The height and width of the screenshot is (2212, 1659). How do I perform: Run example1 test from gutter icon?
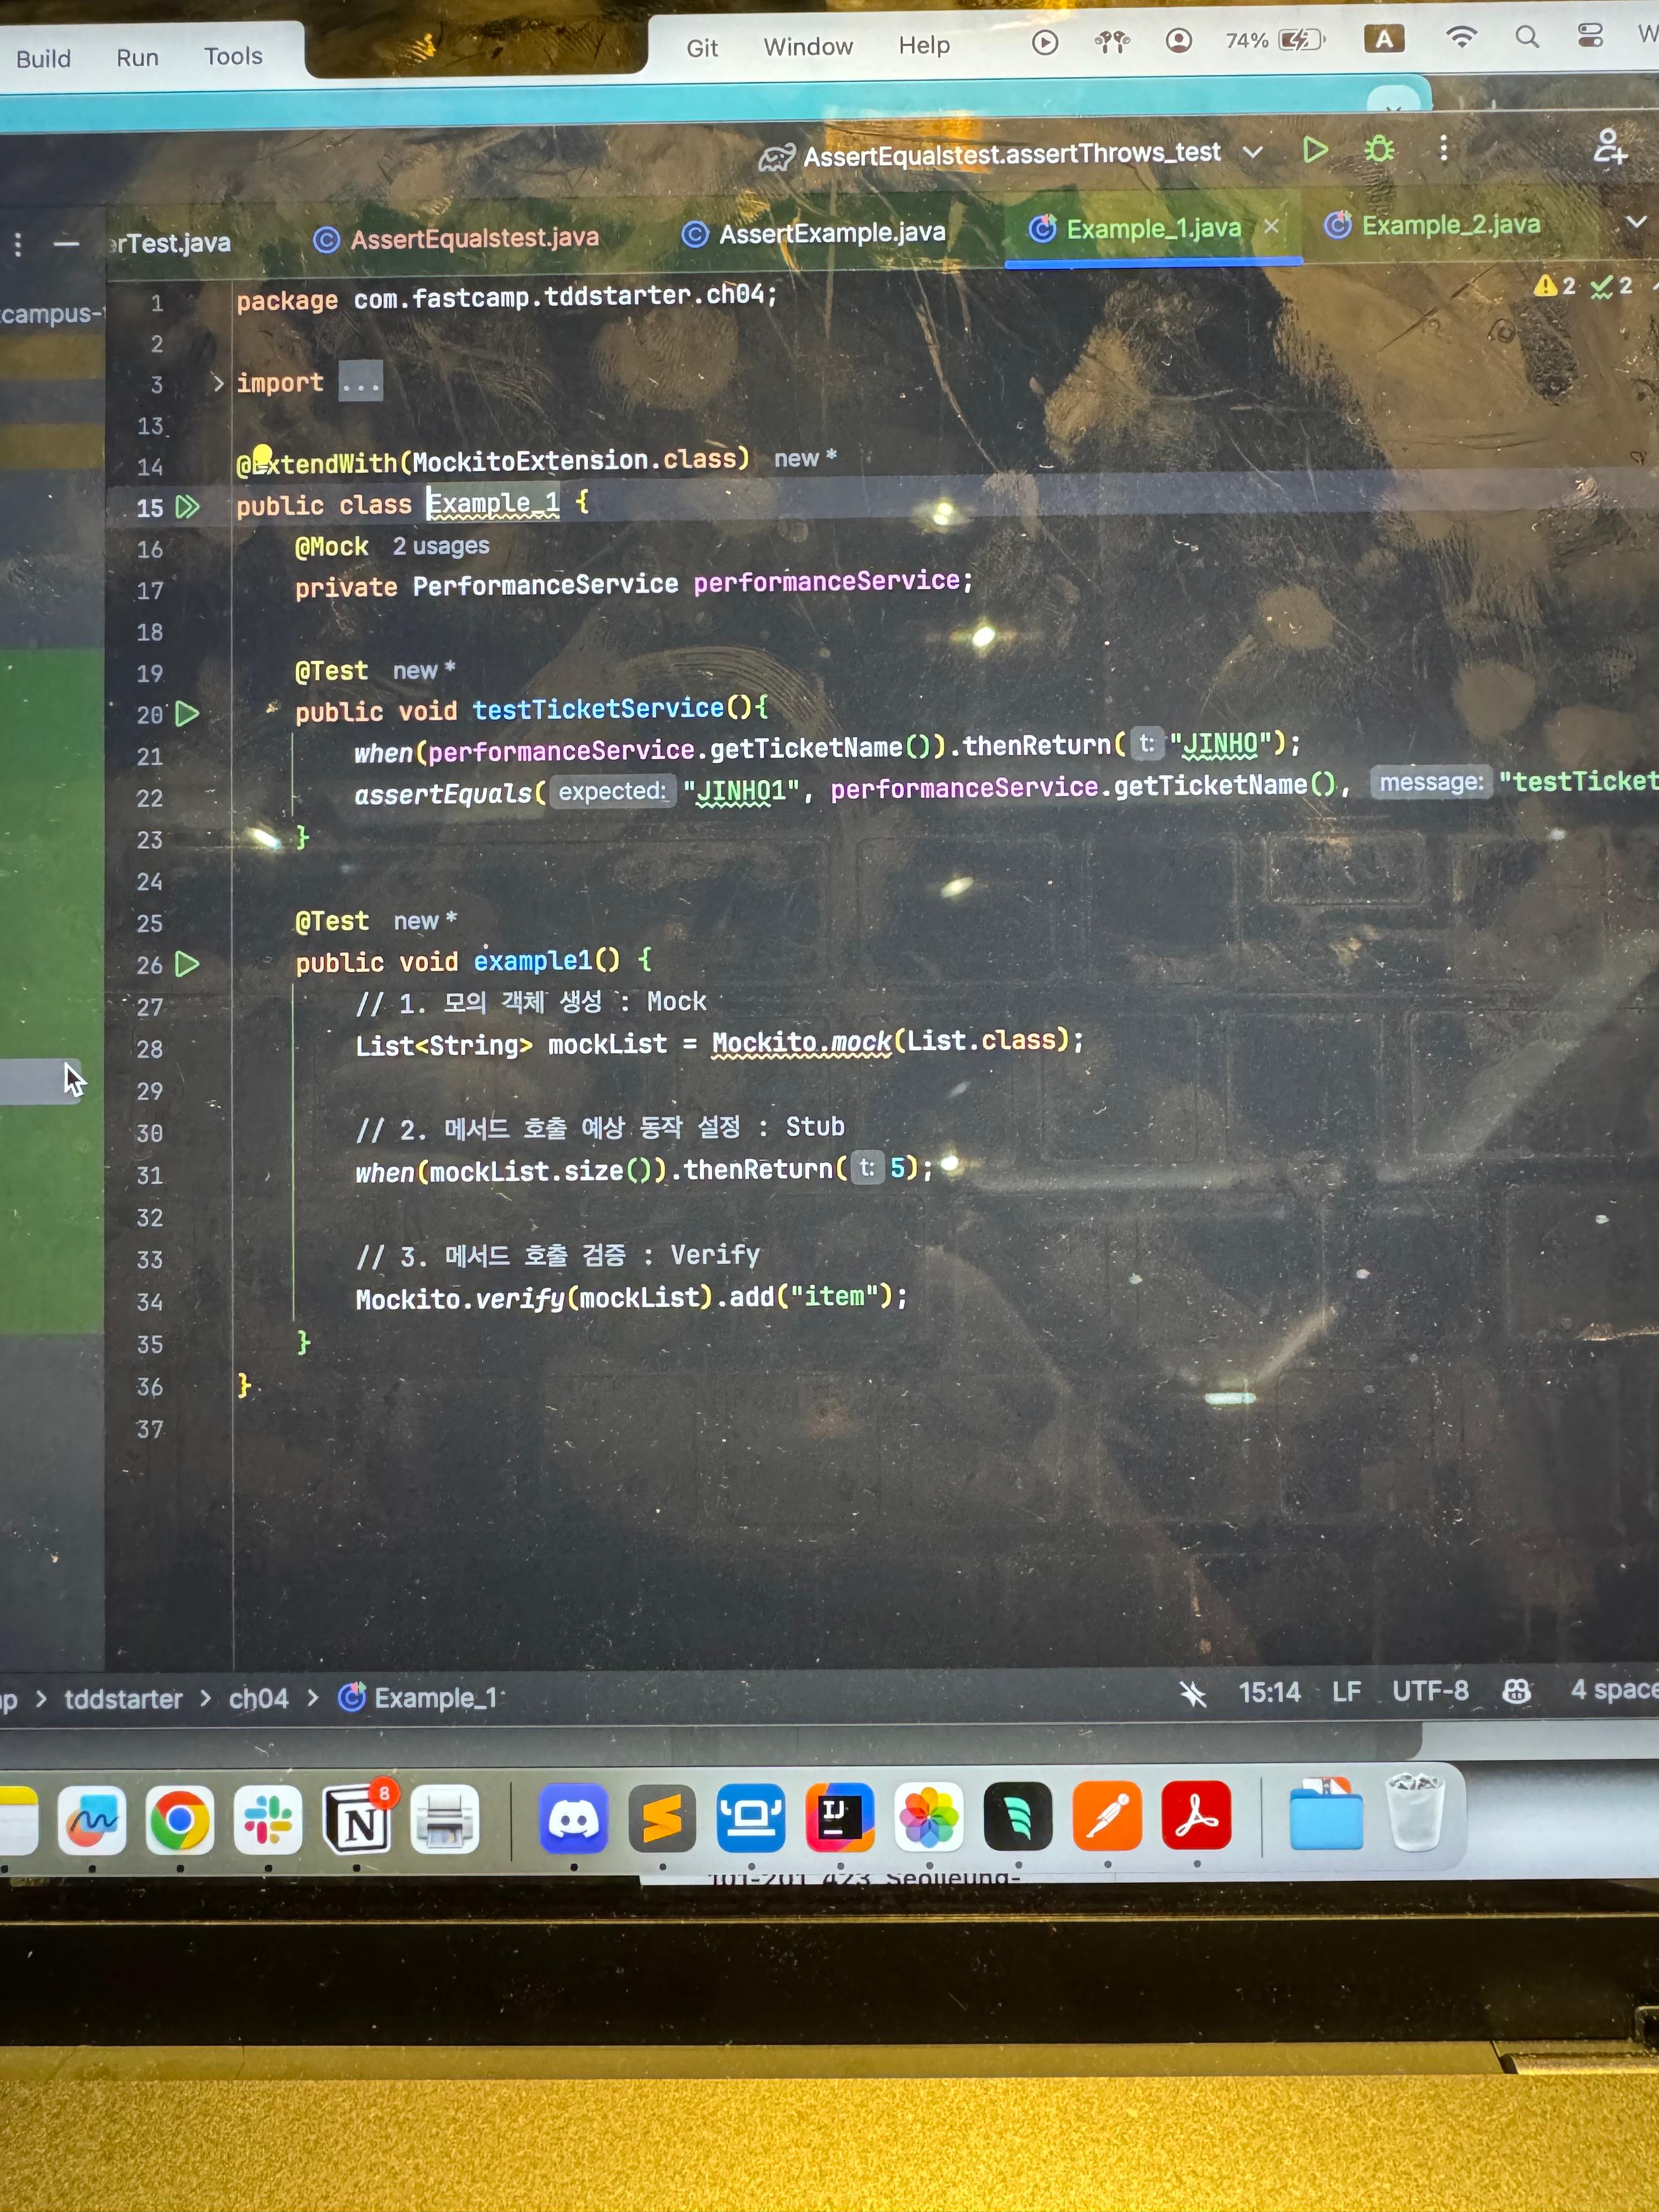(187, 964)
